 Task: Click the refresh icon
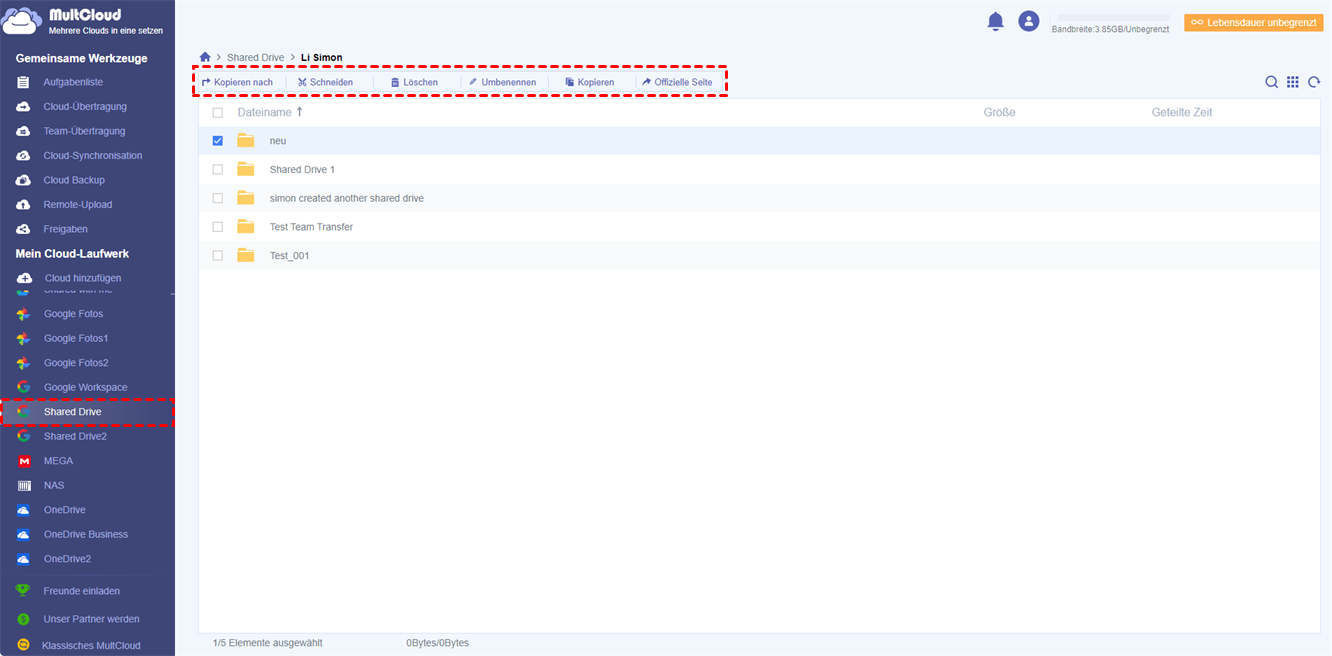pyautogui.click(x=1314, y=82)
